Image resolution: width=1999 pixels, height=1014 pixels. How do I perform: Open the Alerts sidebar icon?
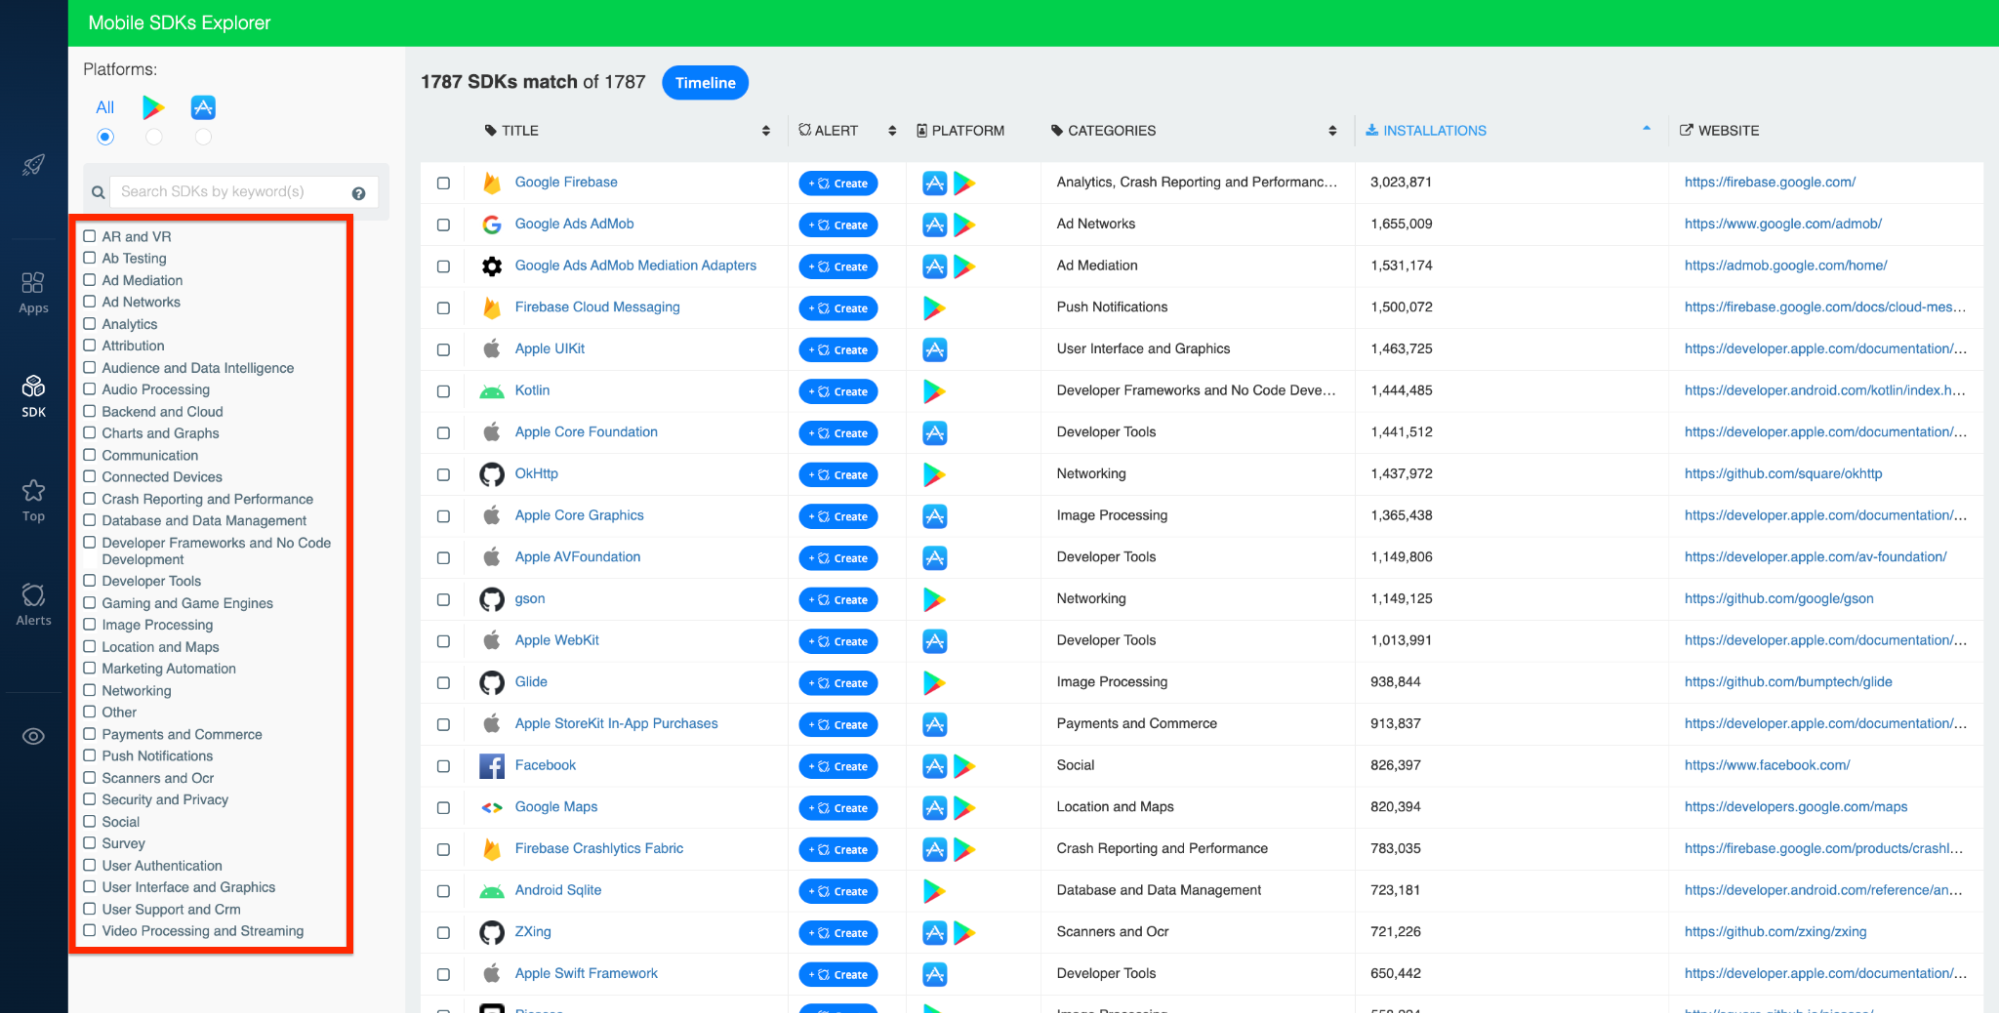pyautogui.click(x=33, y=604)
